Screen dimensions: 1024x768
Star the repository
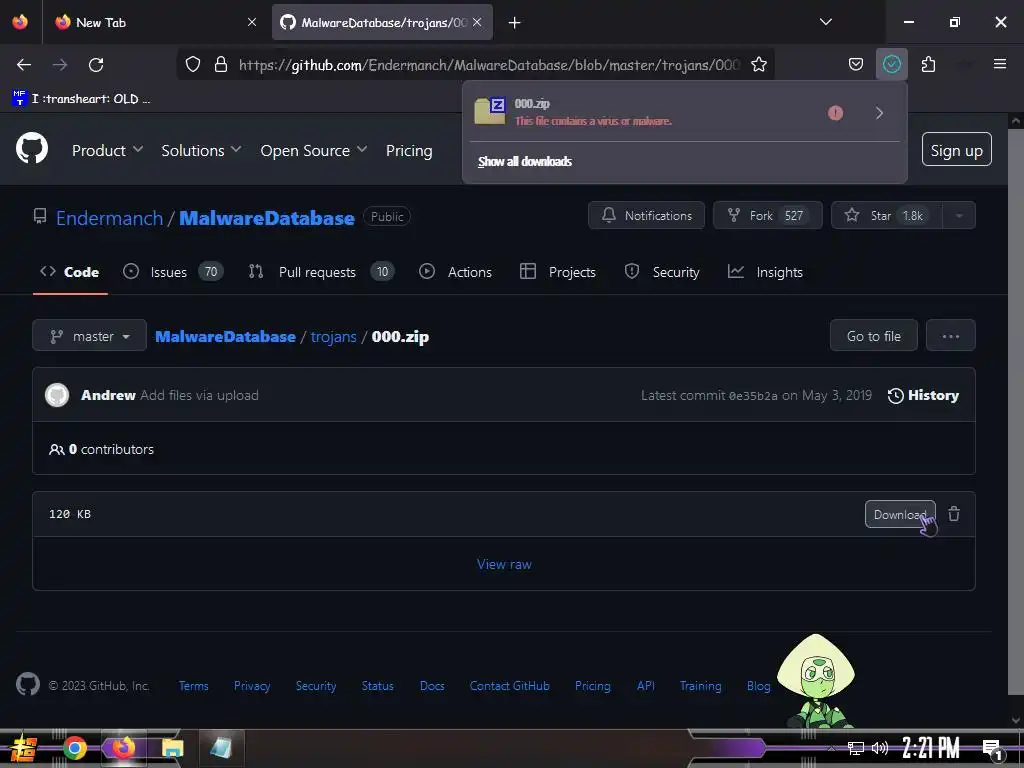(x=886, y=215)
